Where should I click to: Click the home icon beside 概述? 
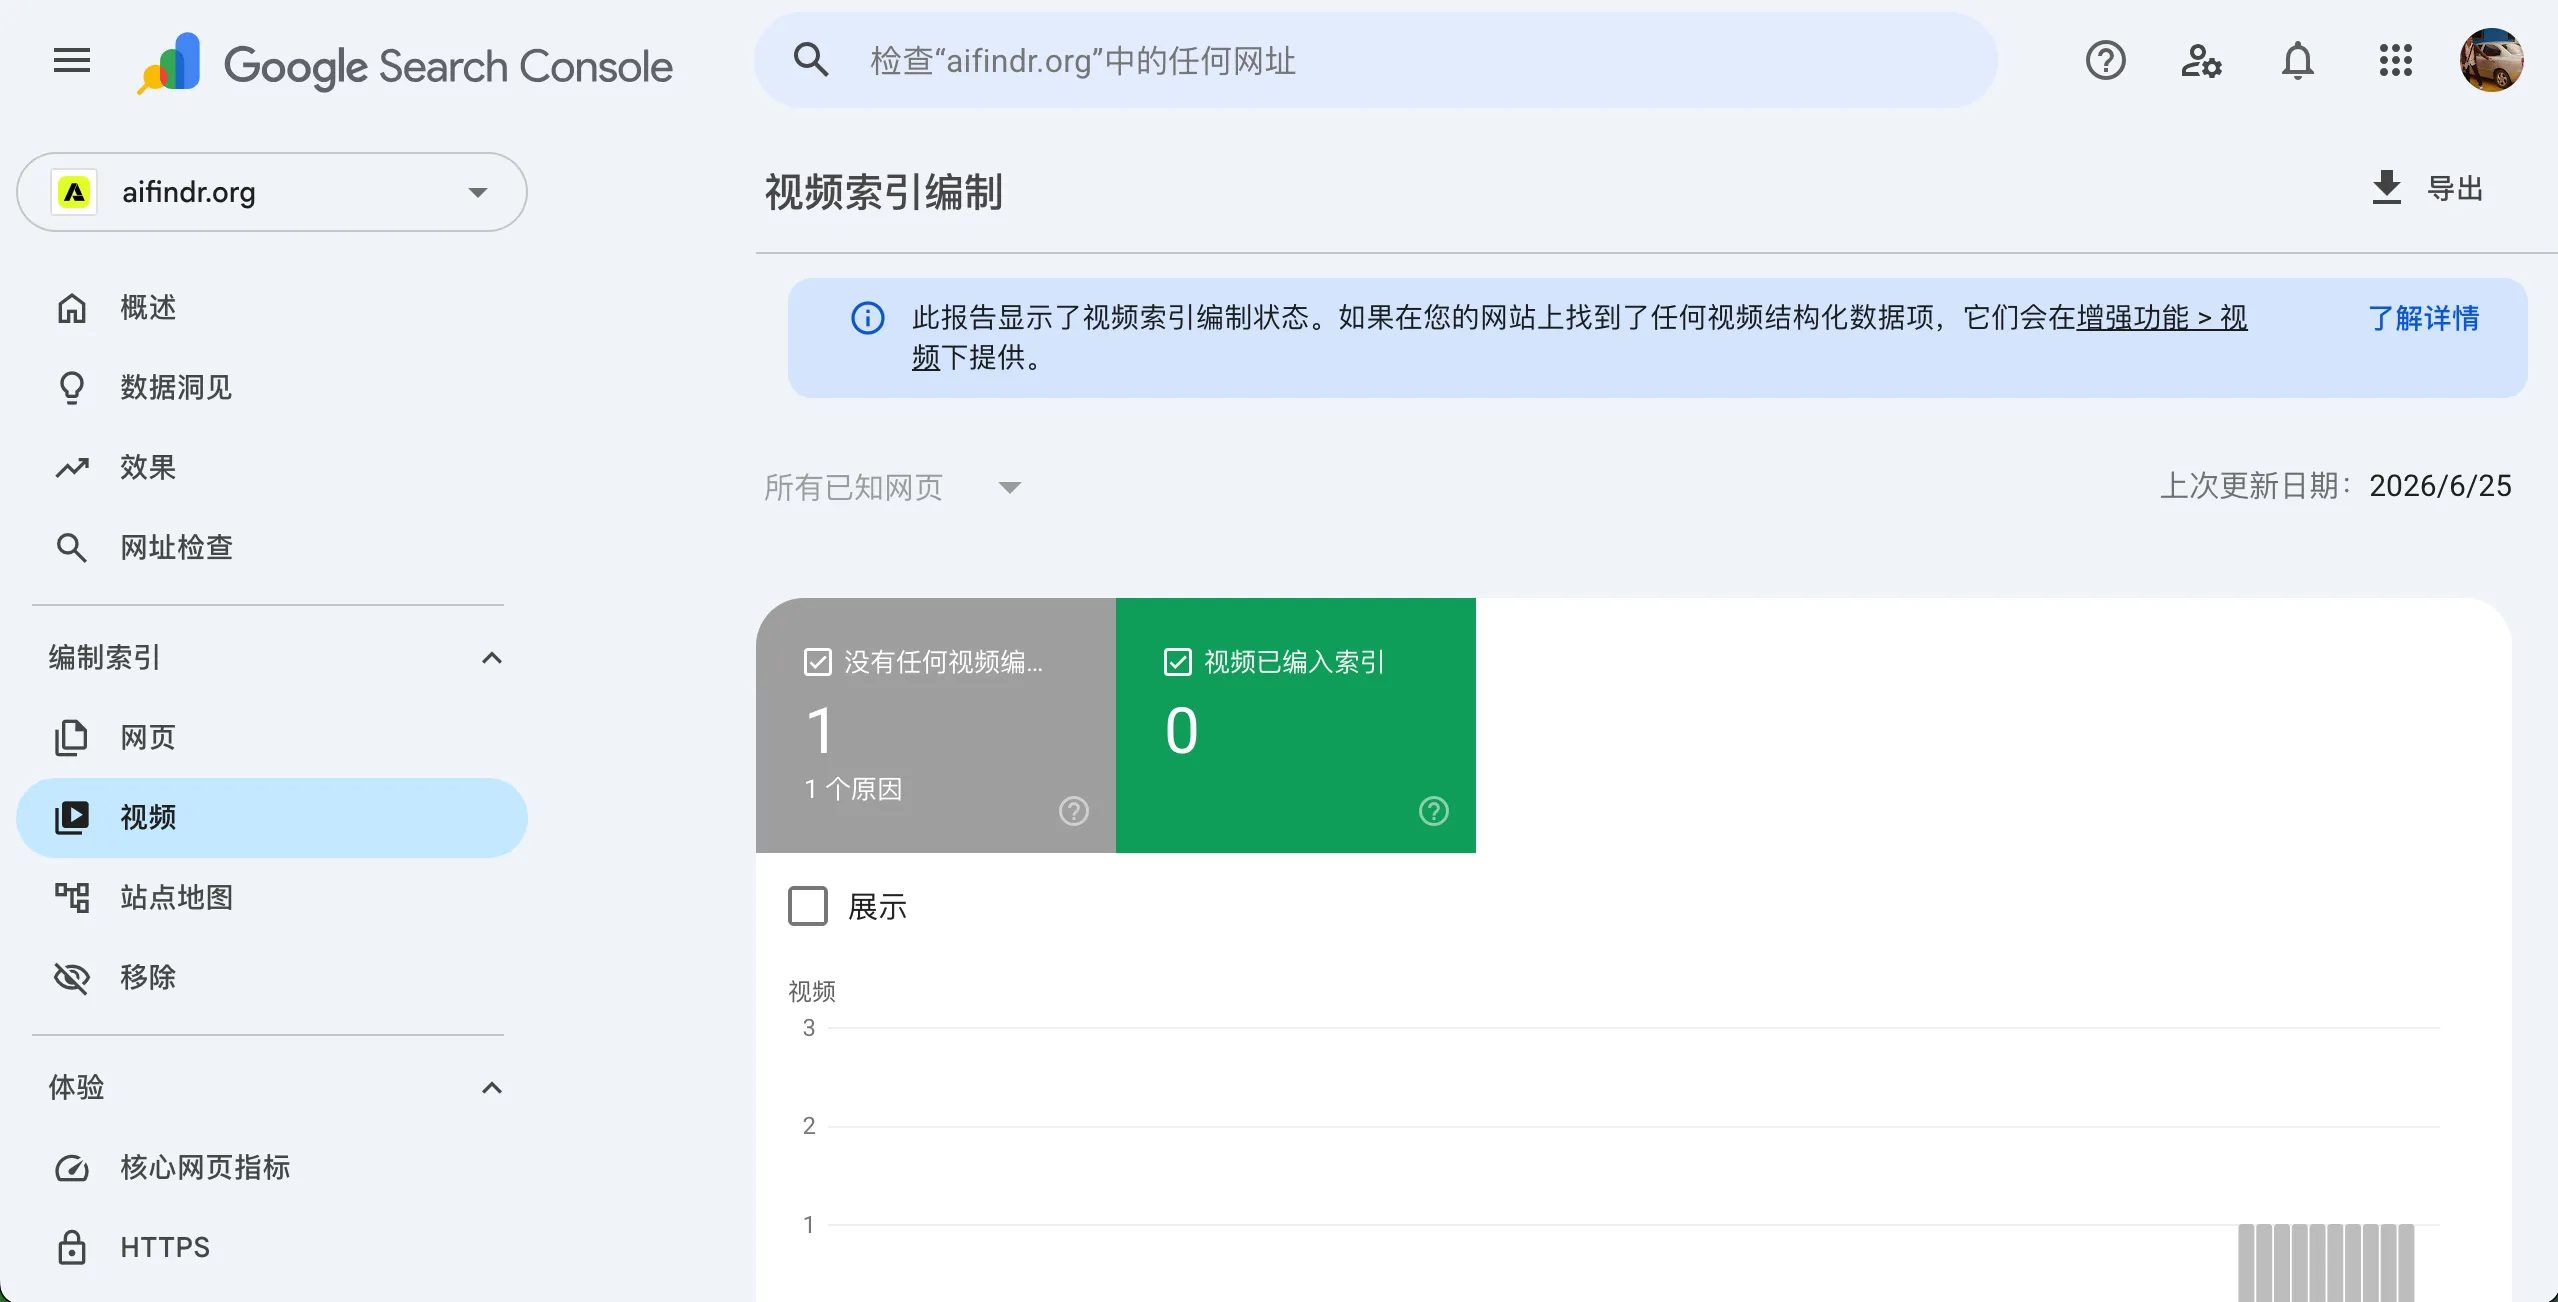71,308
